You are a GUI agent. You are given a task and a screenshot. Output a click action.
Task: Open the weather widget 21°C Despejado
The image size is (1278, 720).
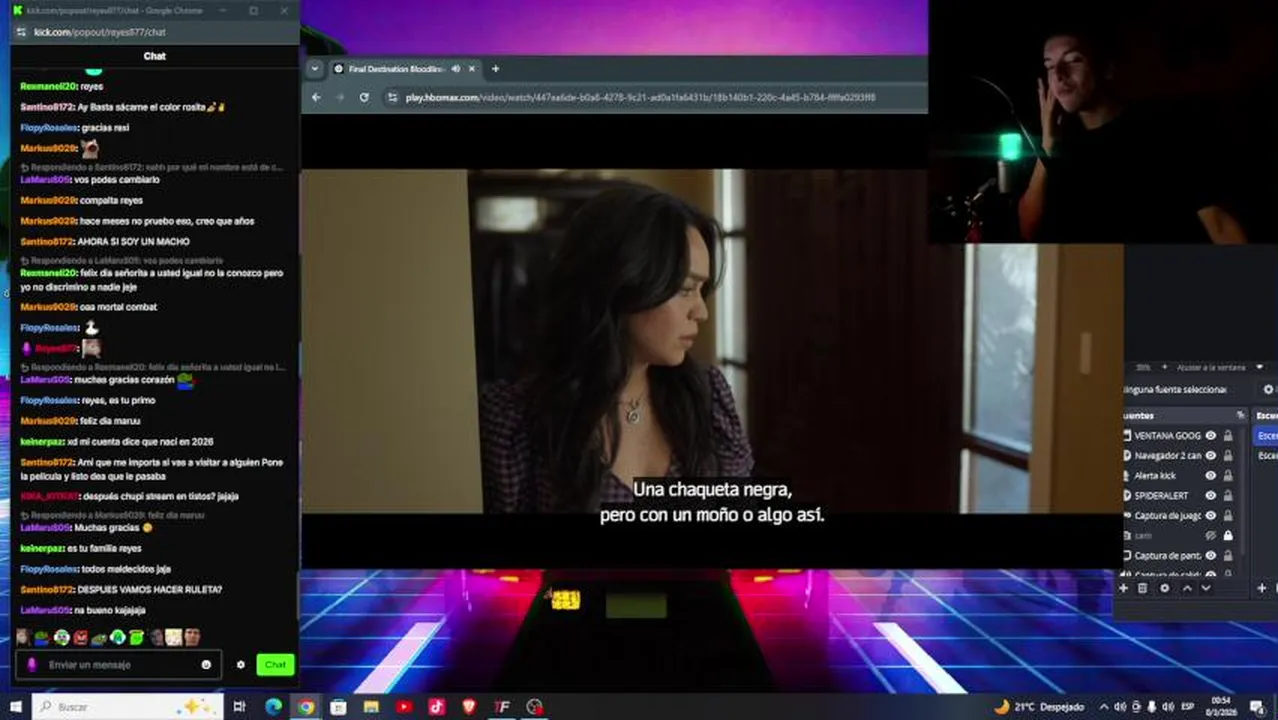1039,707
